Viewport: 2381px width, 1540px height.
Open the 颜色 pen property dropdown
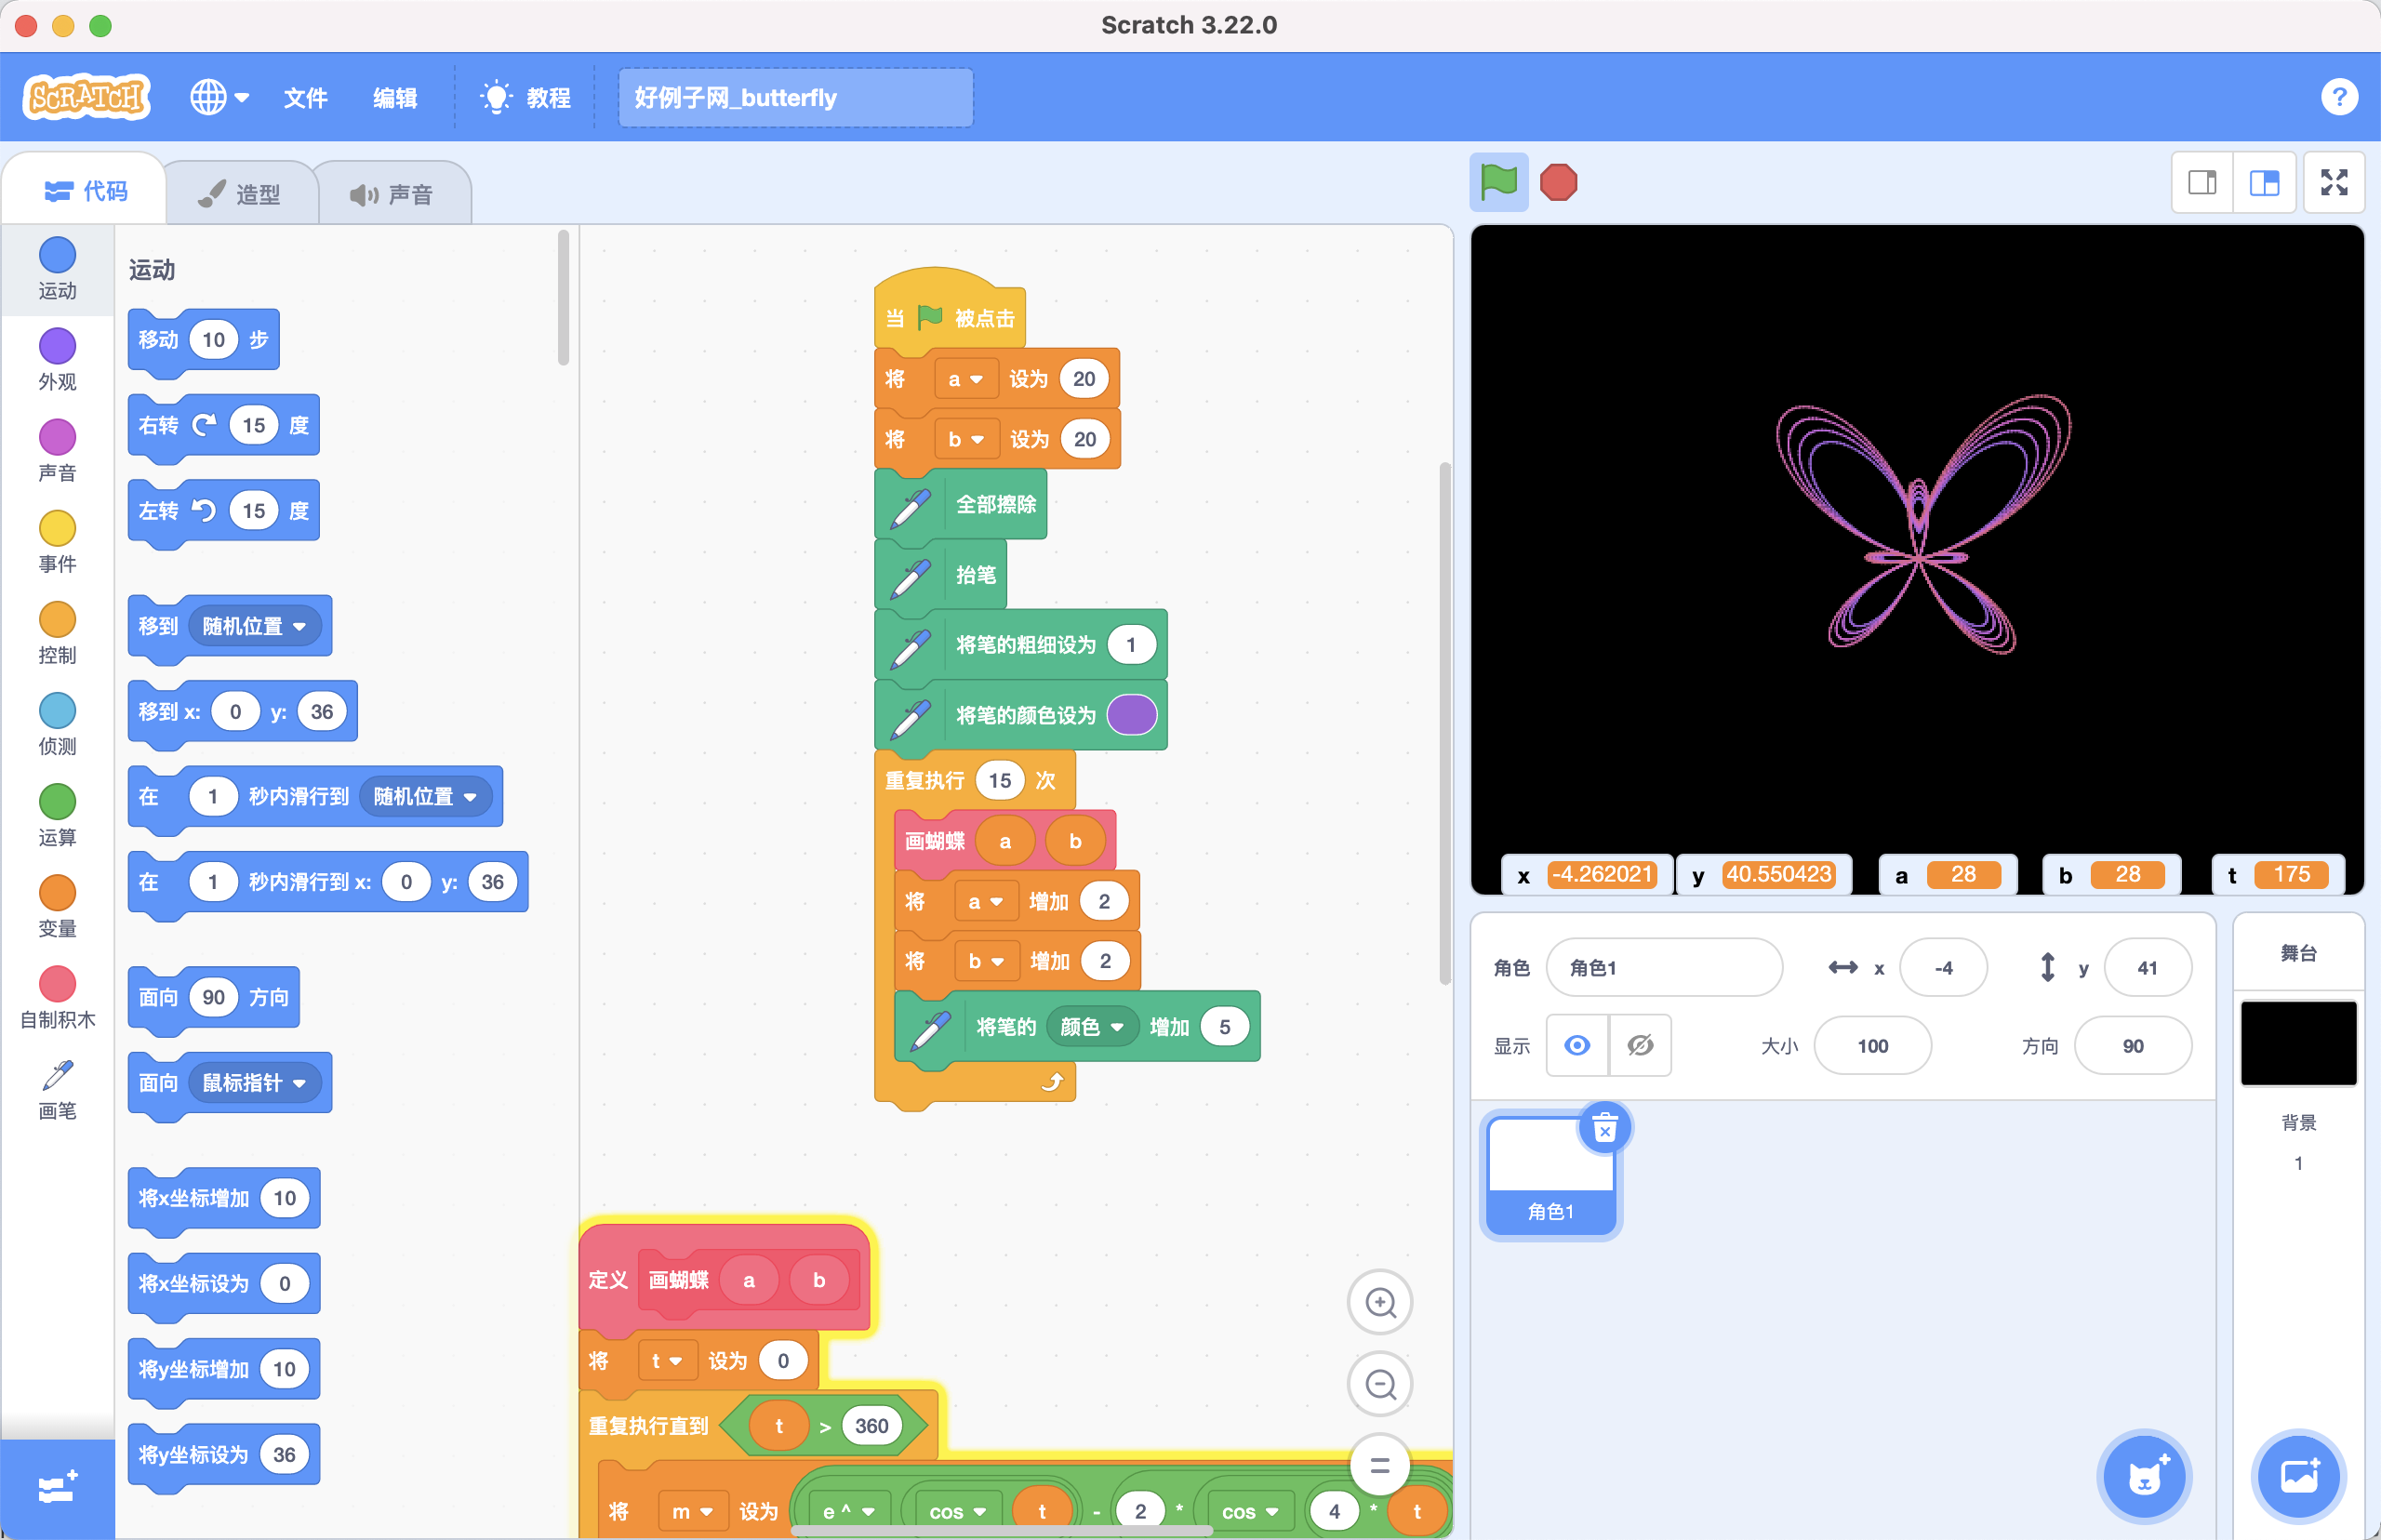[1092, 1026]
